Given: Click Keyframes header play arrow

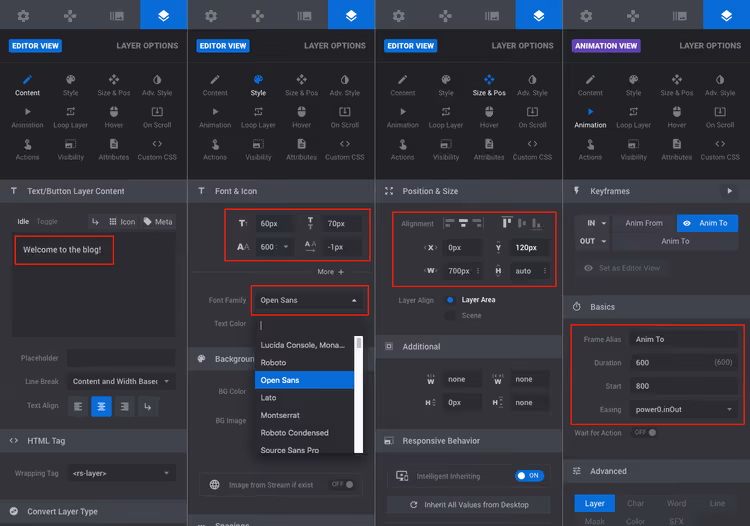Looking at the screenshot, I should coord(729,191).
